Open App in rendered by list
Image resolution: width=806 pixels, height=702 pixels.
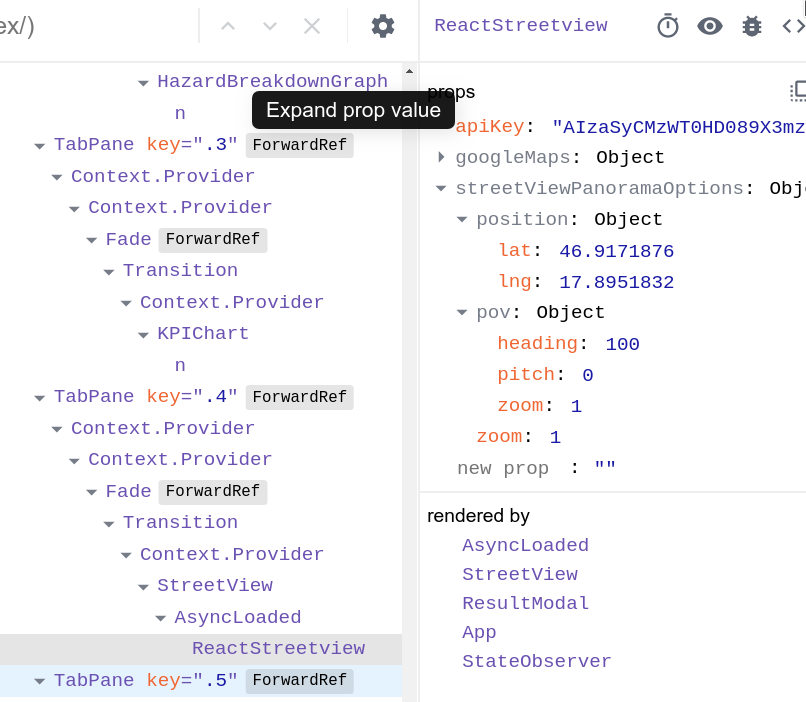tap(479, 632)
